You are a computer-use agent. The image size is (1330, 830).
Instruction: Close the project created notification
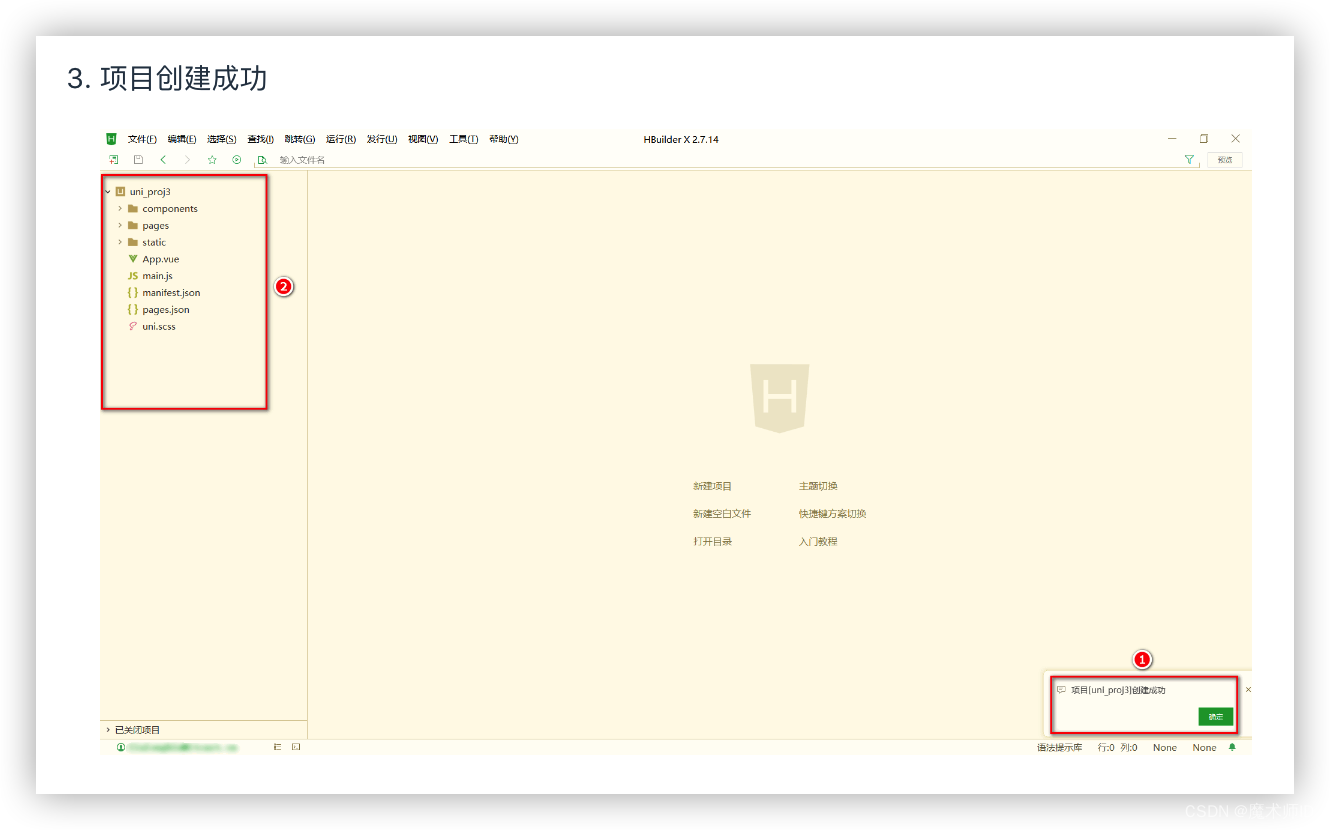coord(1248,690)
